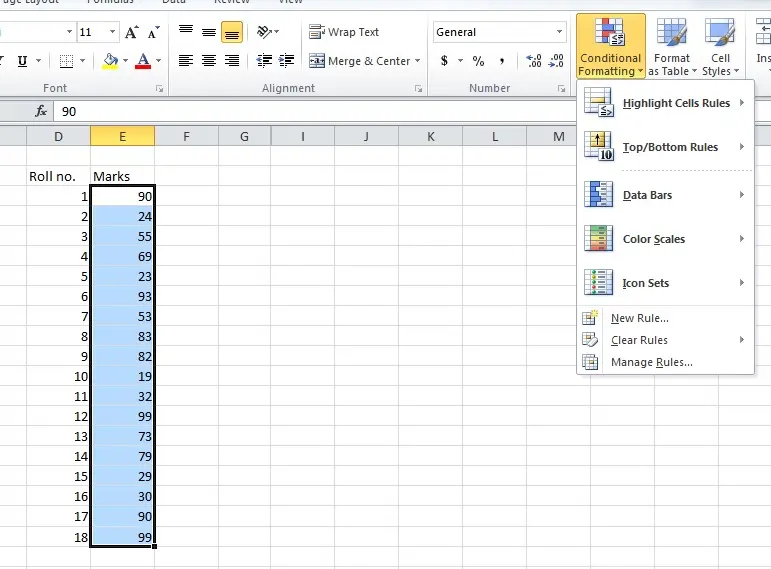Open the Font Color dropdown arrow
Image resolution: width=771 pixels, height=569 pixels.
click(158, 61)
